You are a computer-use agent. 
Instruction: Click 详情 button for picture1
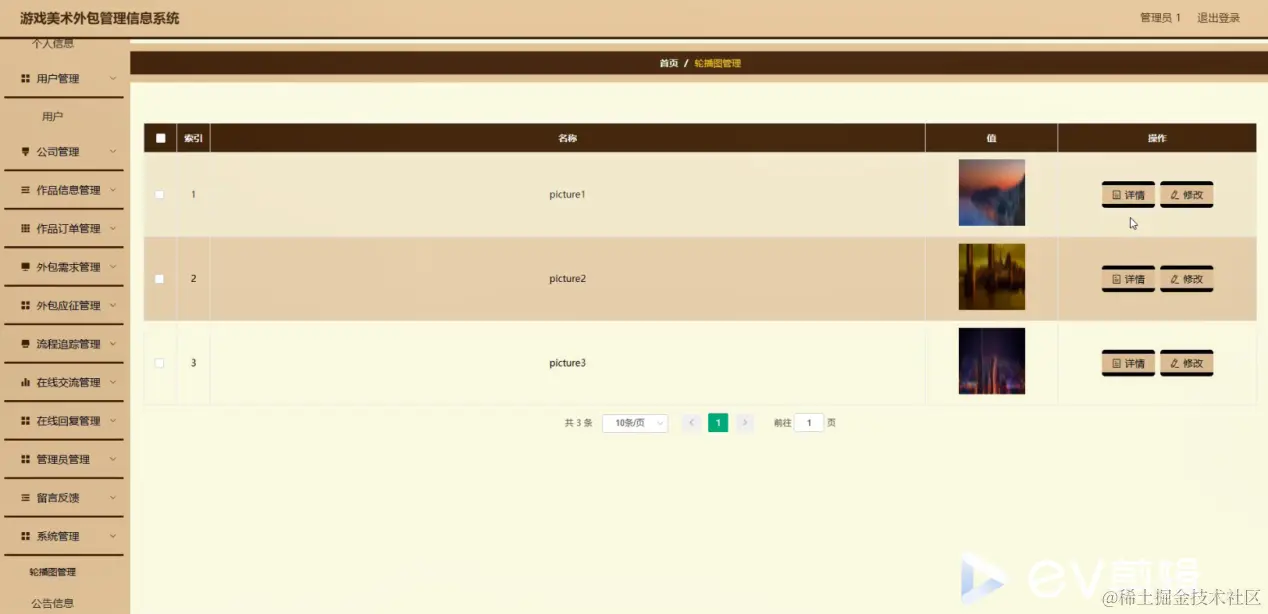pyautogui.click(x=1128, y=195)
